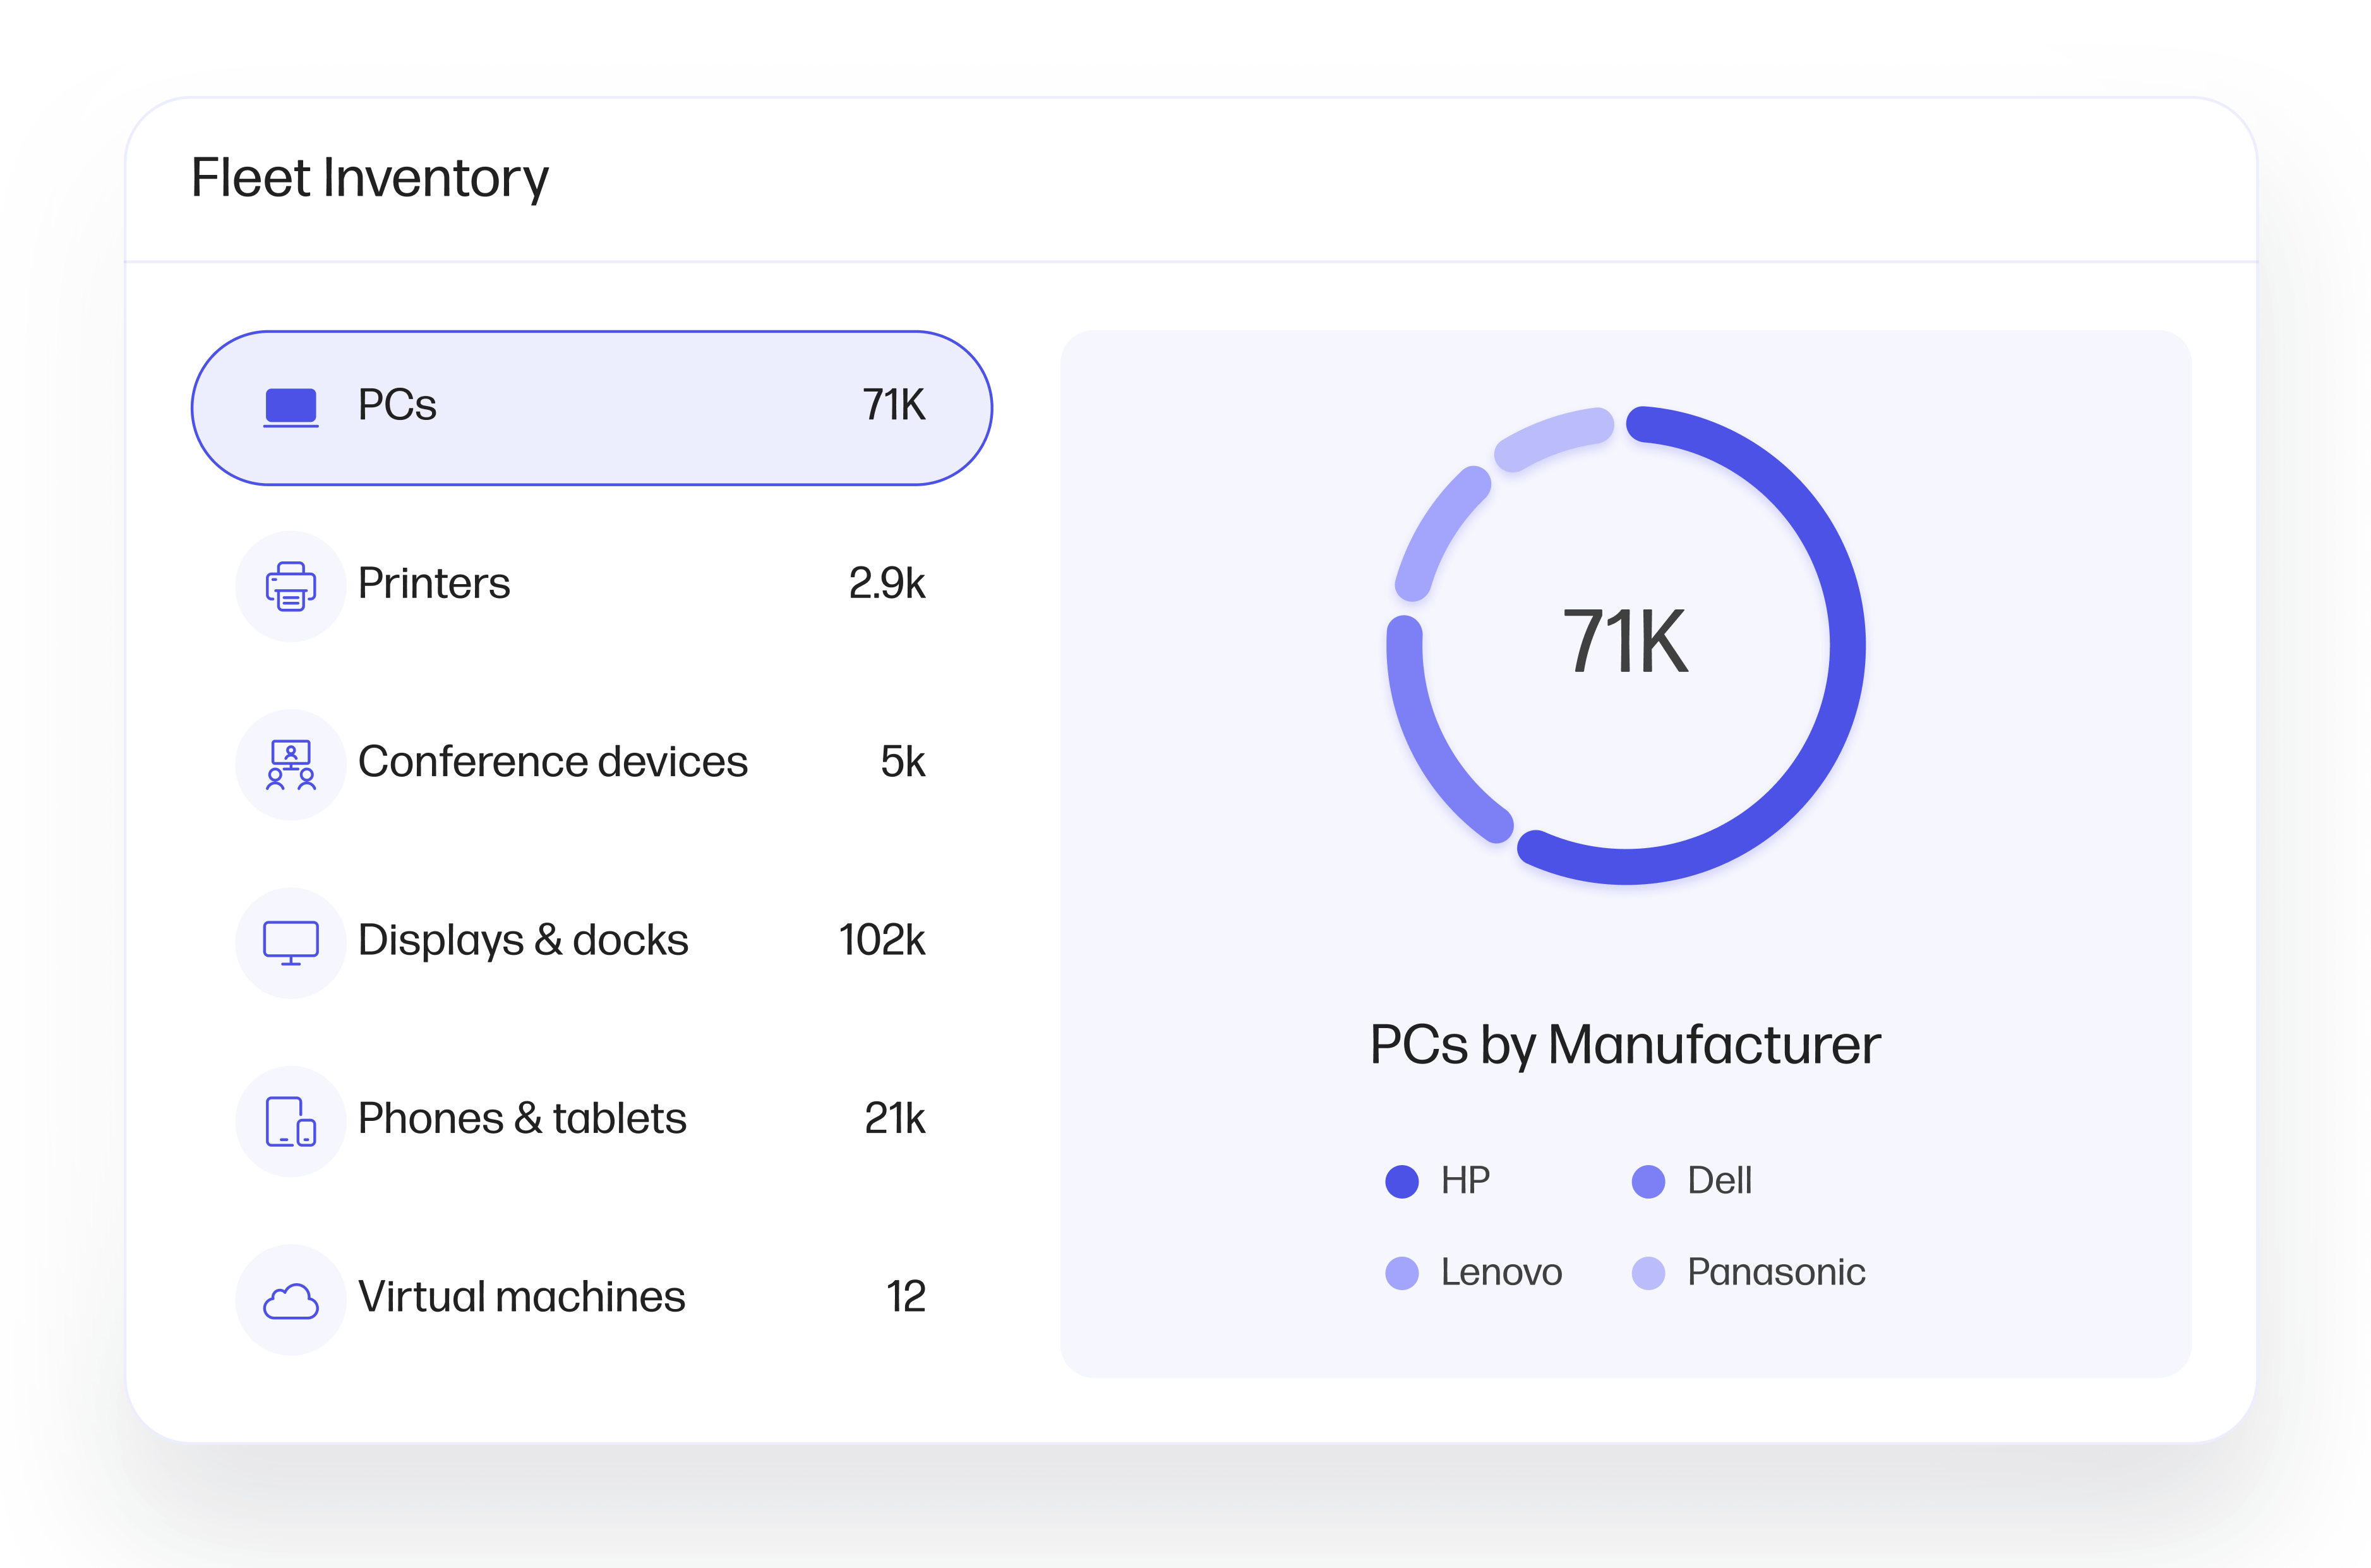The image size is (2371, 1568).
Task: Click the Lenovo legend label
Action: pyautogui.click(x=1501, y=1273)
